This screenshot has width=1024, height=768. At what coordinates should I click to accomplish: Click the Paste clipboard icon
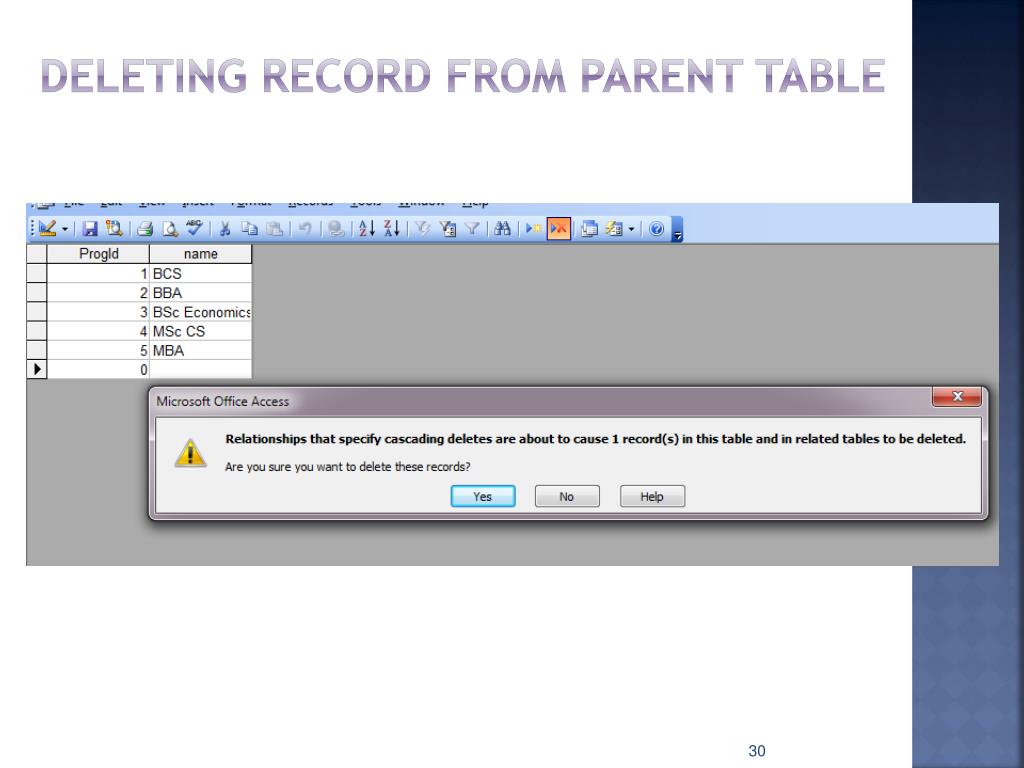[274, 229]
